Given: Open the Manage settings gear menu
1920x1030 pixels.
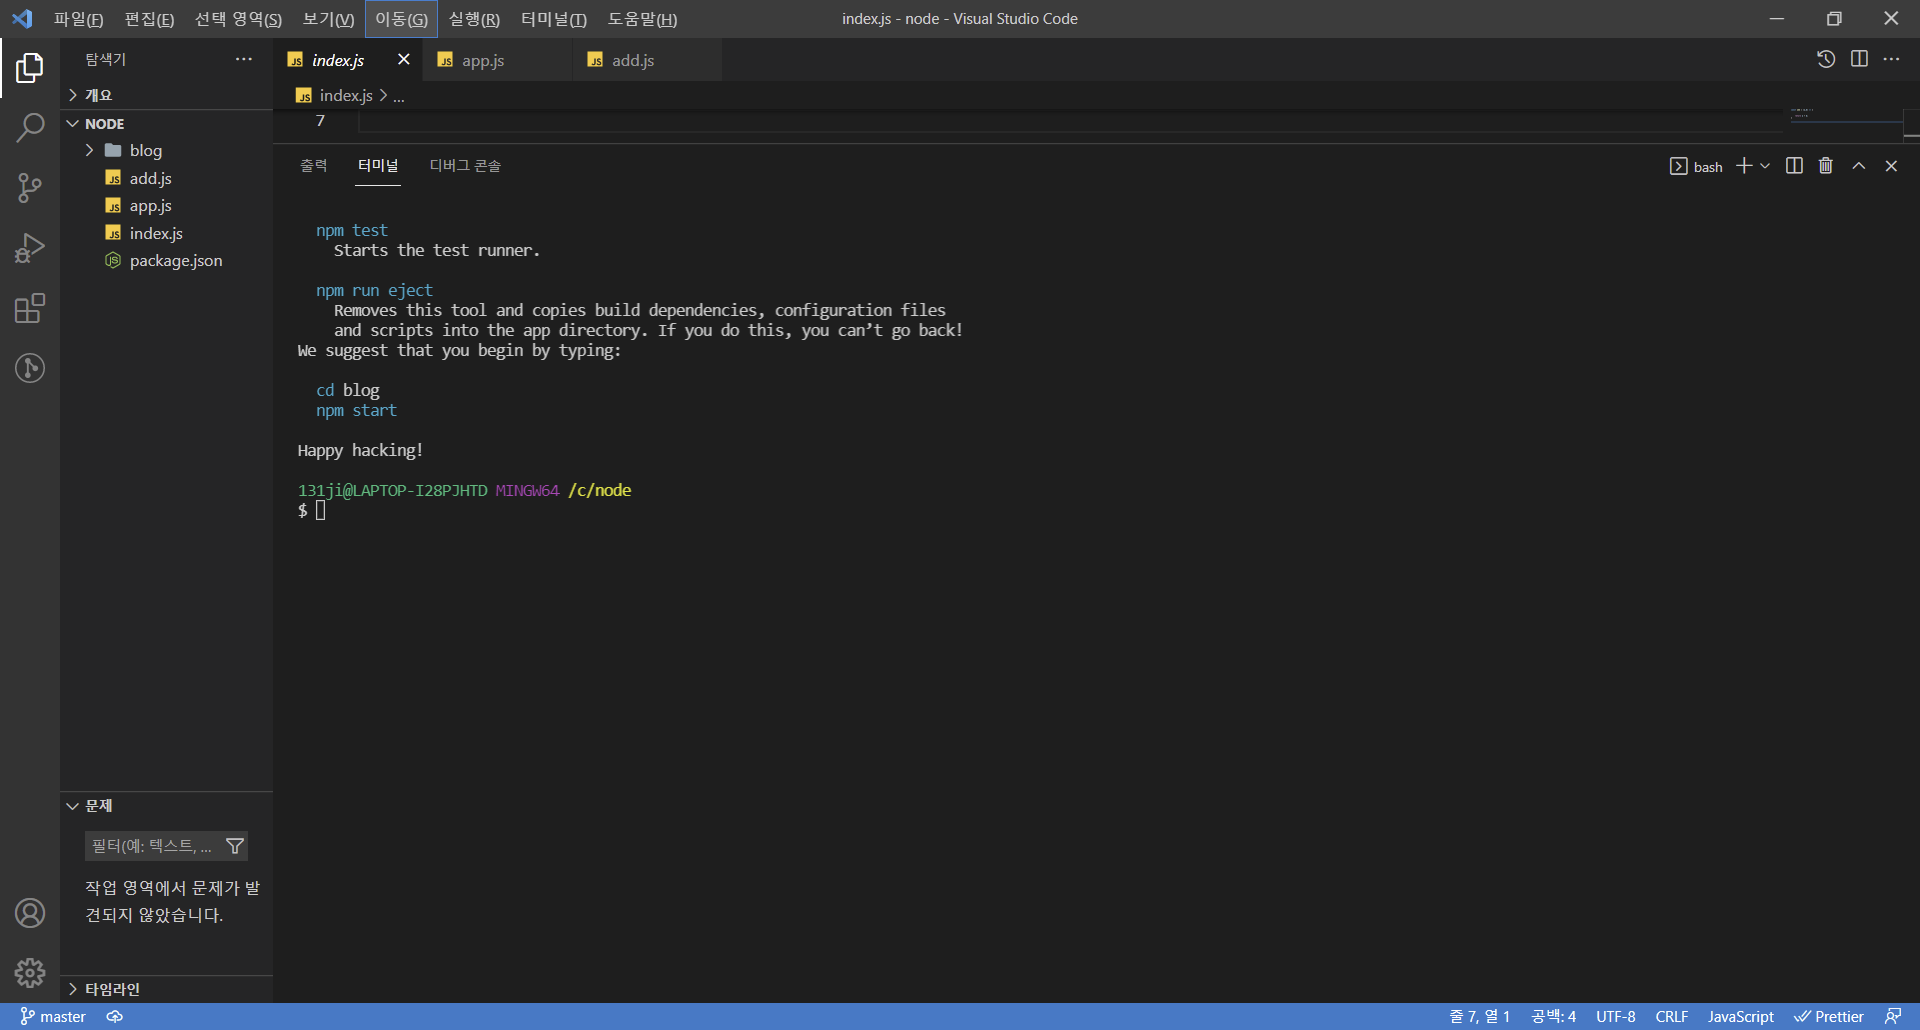Looking at the screenshot, I should 30,972.
